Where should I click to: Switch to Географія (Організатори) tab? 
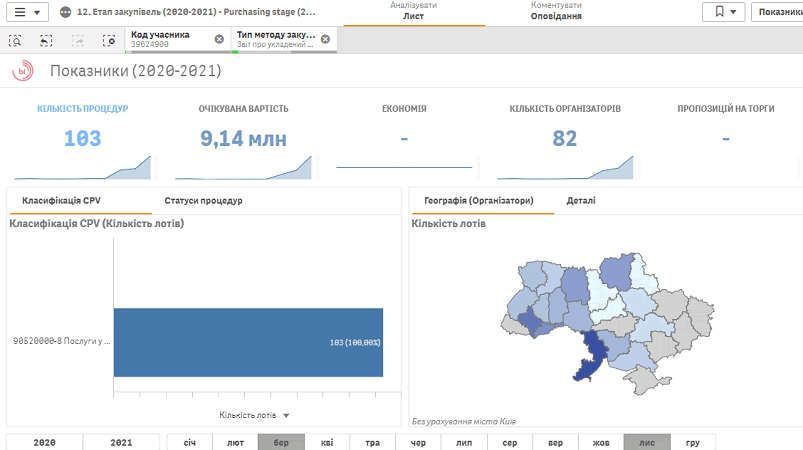(x=479, y=201)
